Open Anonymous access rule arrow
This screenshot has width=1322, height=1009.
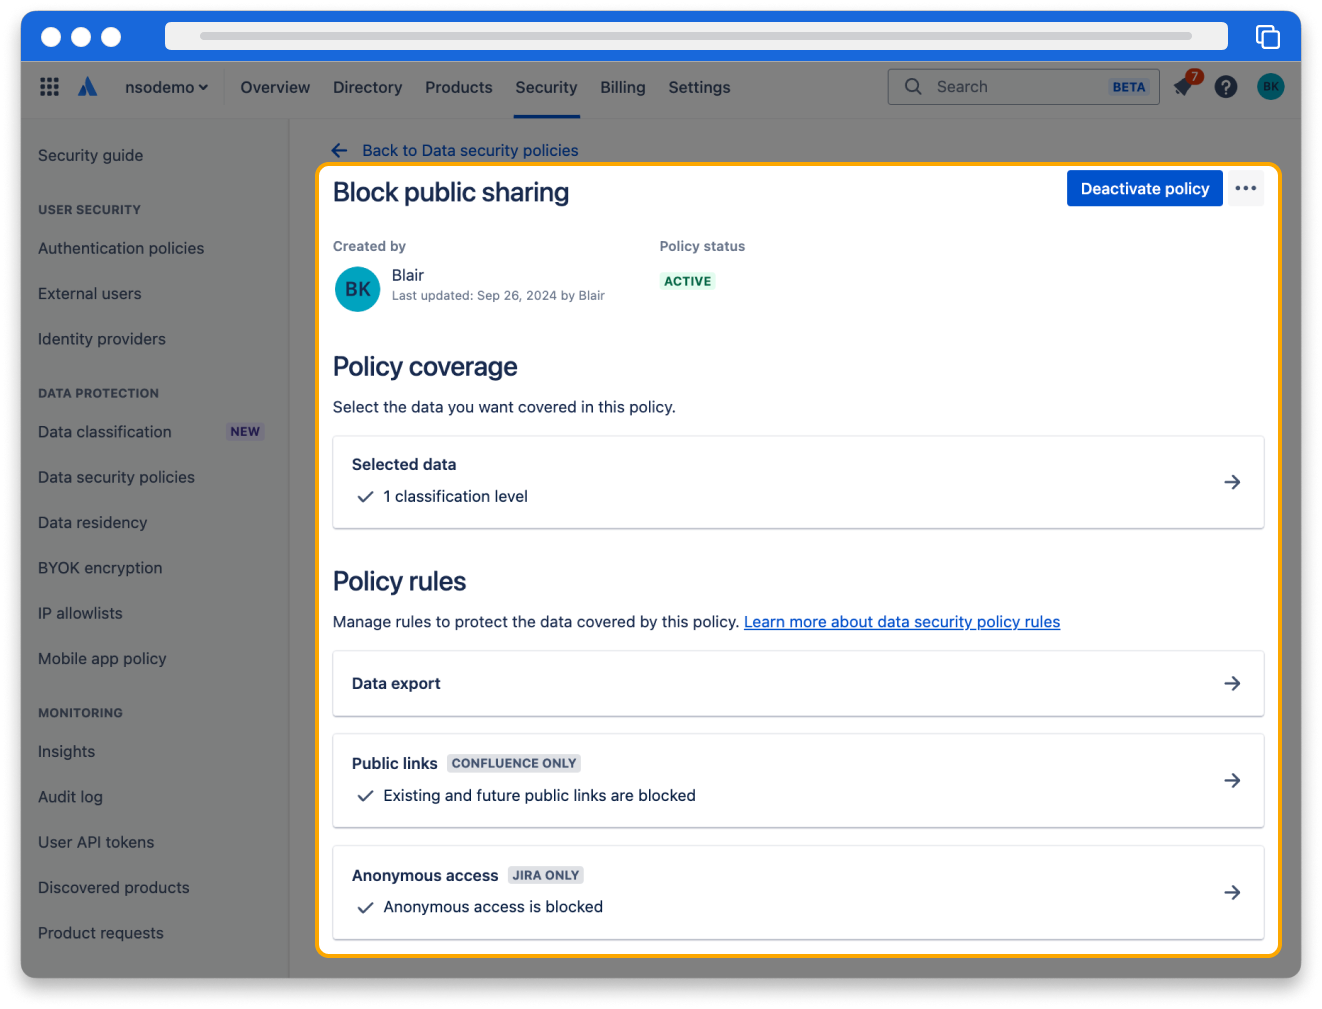pyautogui.click(x=1232, y=892)
